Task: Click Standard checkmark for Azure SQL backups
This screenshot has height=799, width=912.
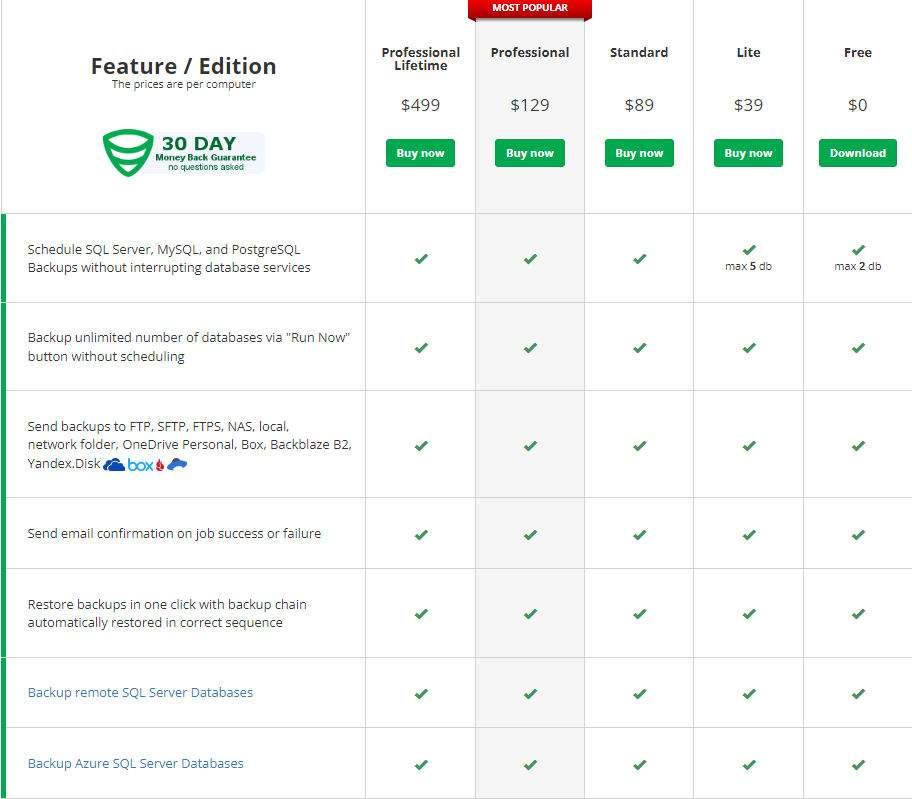Action: coord(639,764)
